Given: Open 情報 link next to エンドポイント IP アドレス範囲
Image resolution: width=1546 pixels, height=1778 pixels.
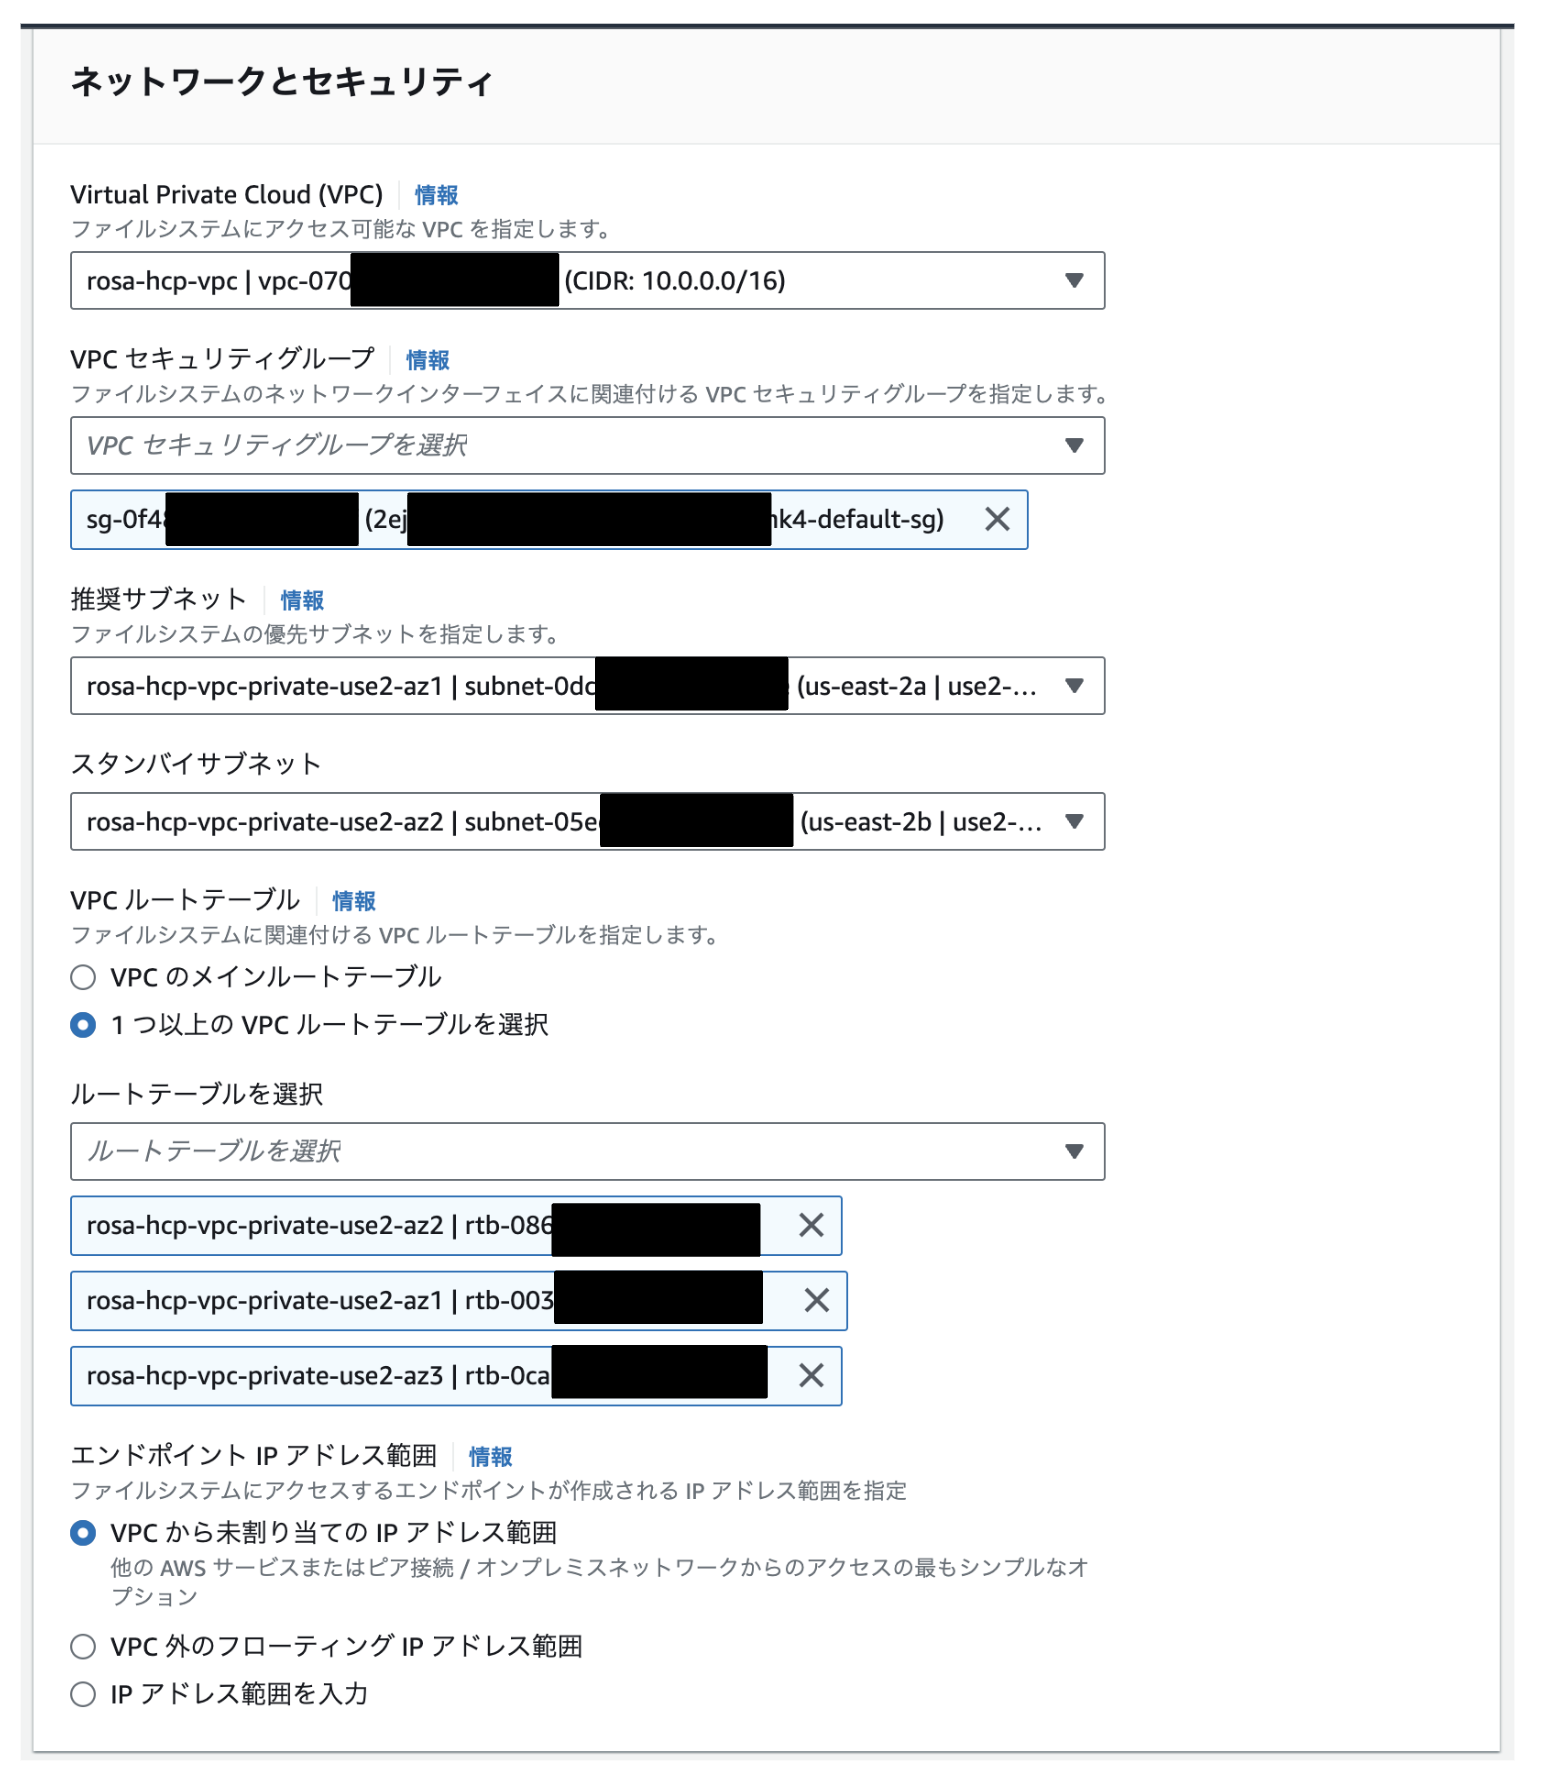Looking at the screenshot, I should coord(490,1457).
